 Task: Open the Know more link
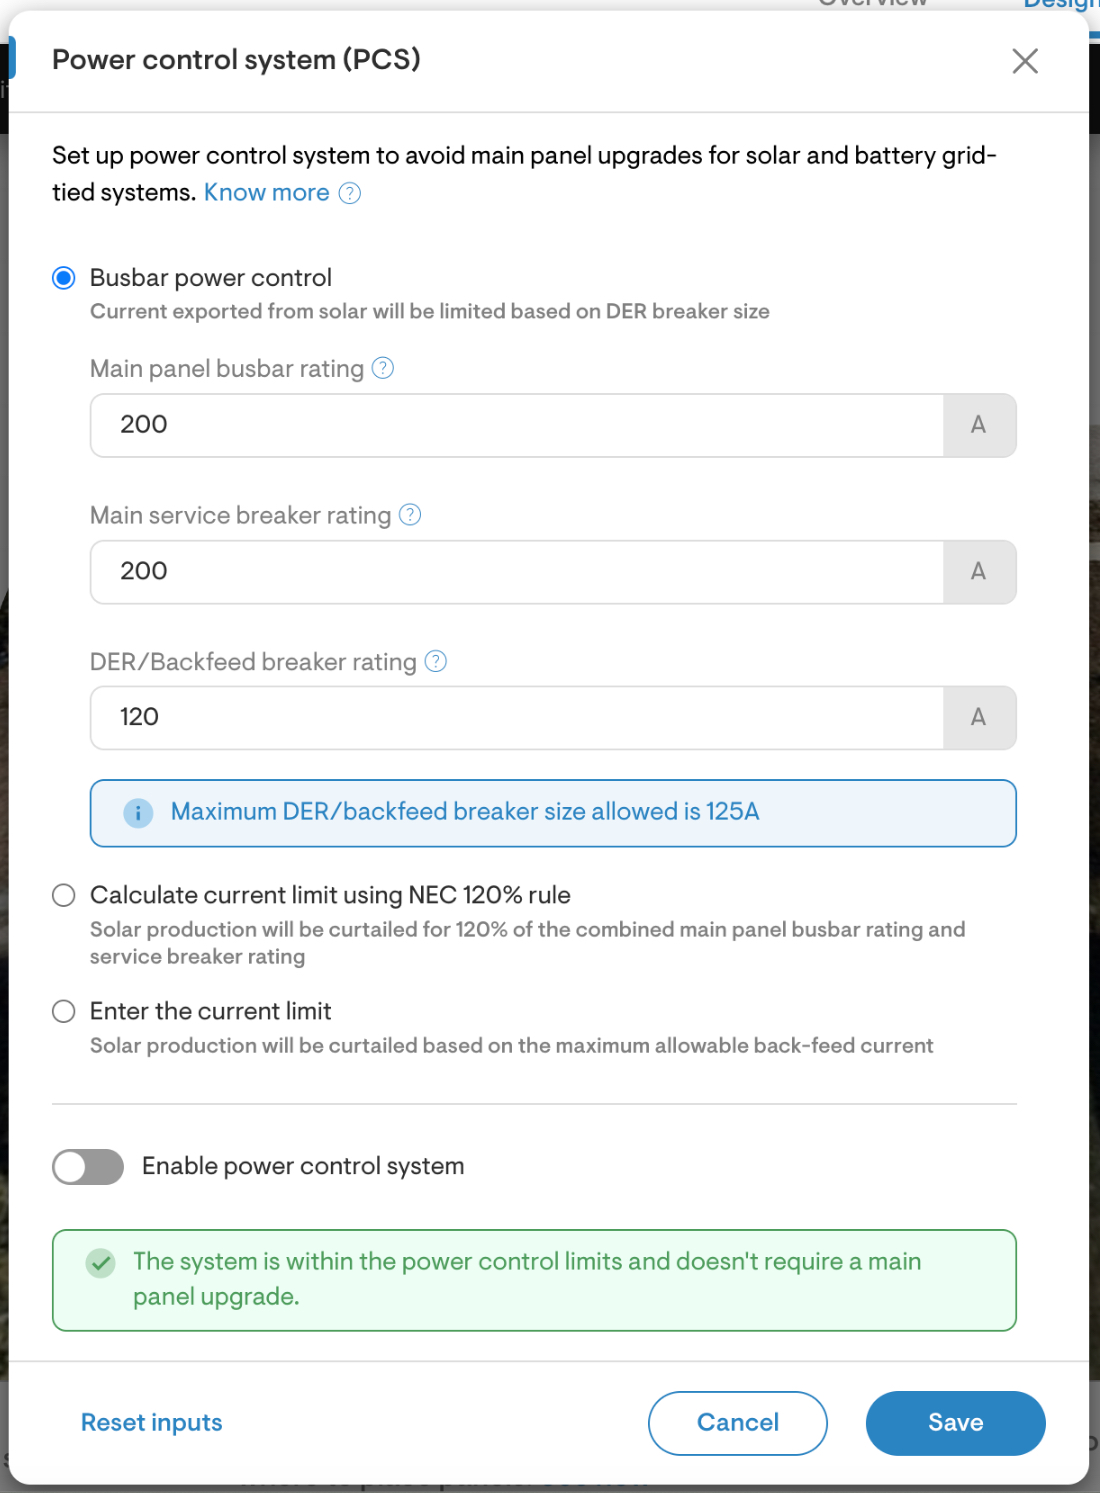266,192
